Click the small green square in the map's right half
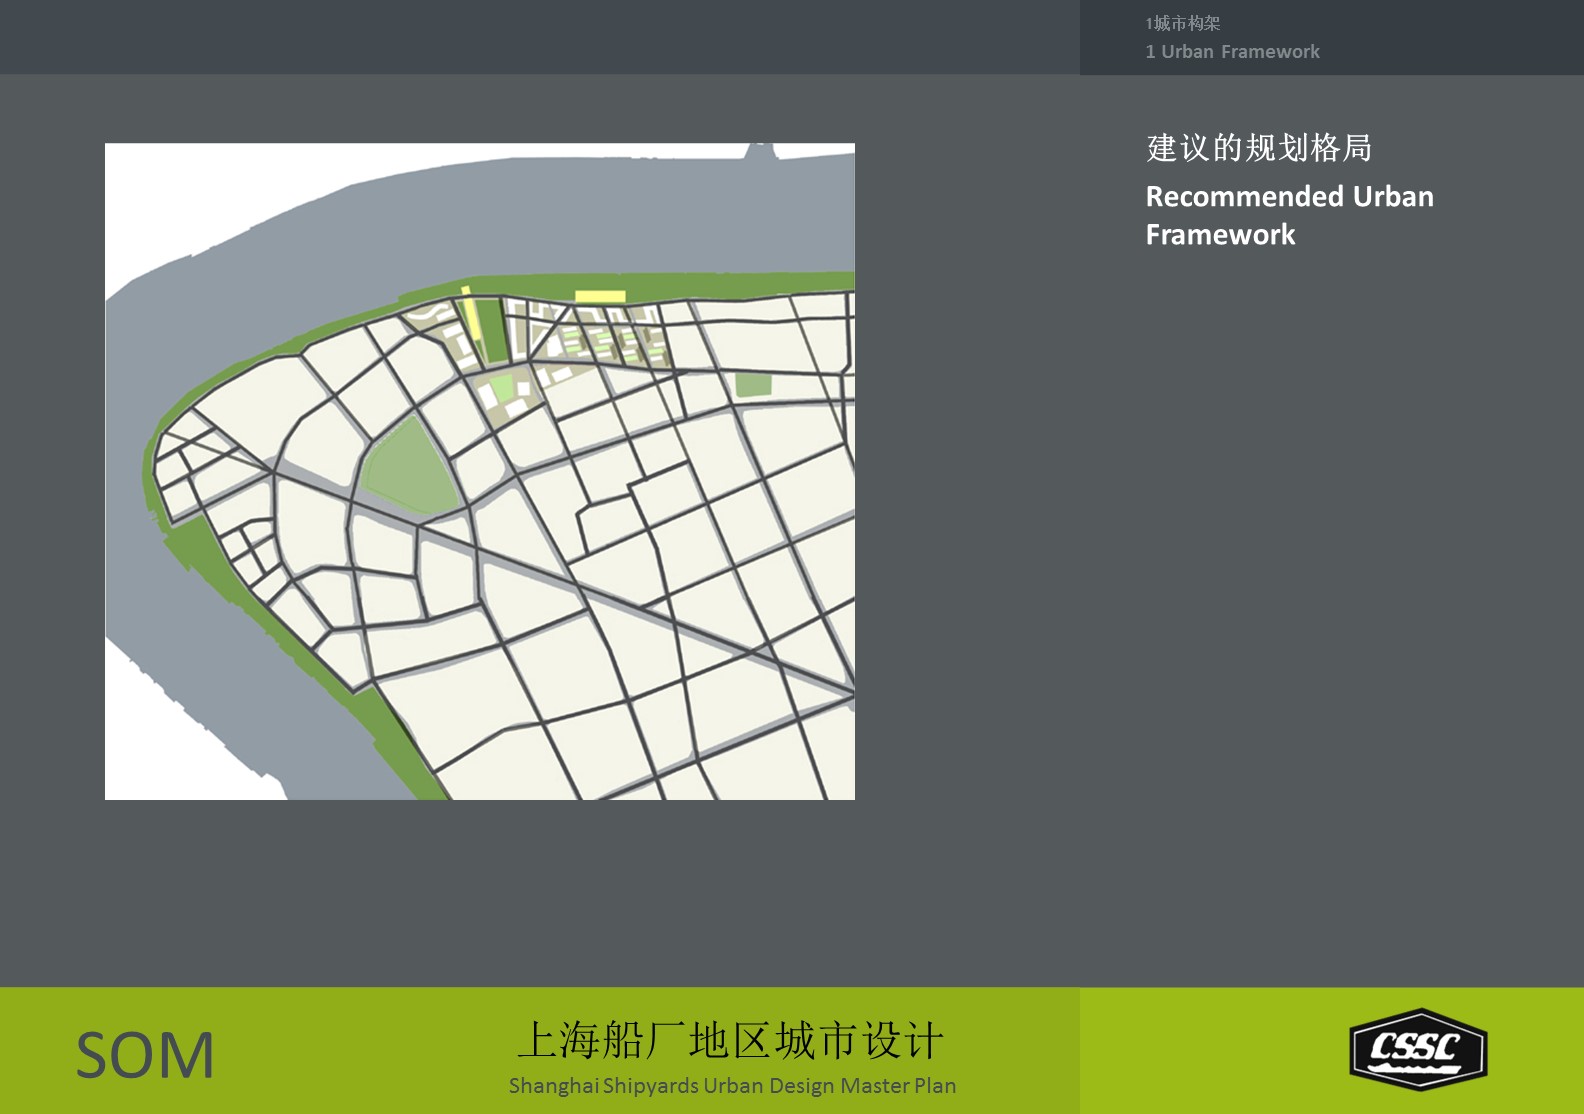Image resolution: width=1584 pixels, height=1114 pixels. [x=754, y=385]
